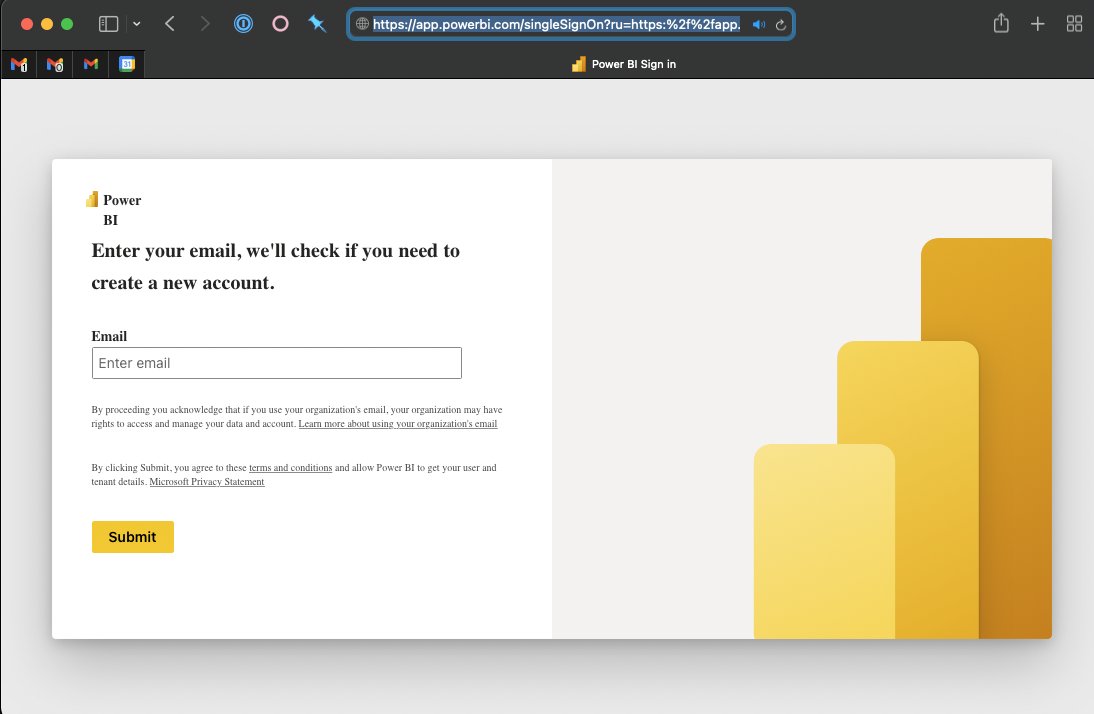This screenshot has height=714, width=1094.
Task: Open a new tab with plus icon
Action: click(x=1037, y=24)
